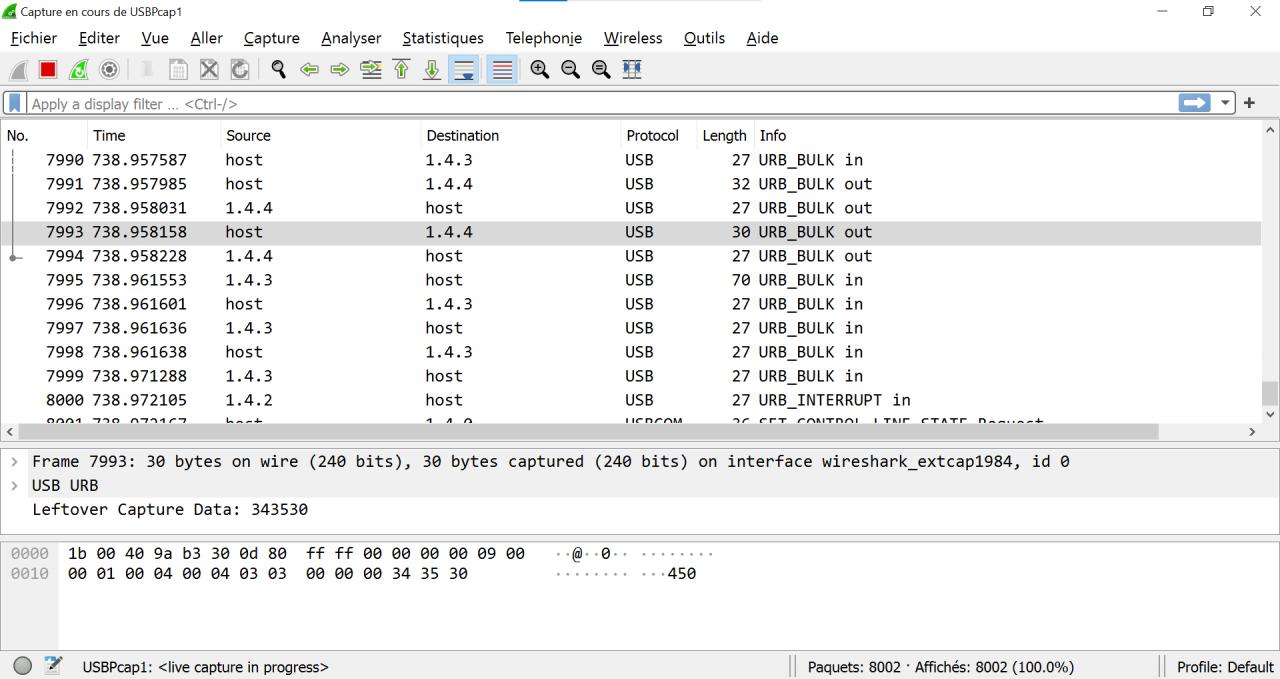Expand the USB URB tree item
Image resolution: width=1280 pixels, height=679 pixels.
pos(14,486)
